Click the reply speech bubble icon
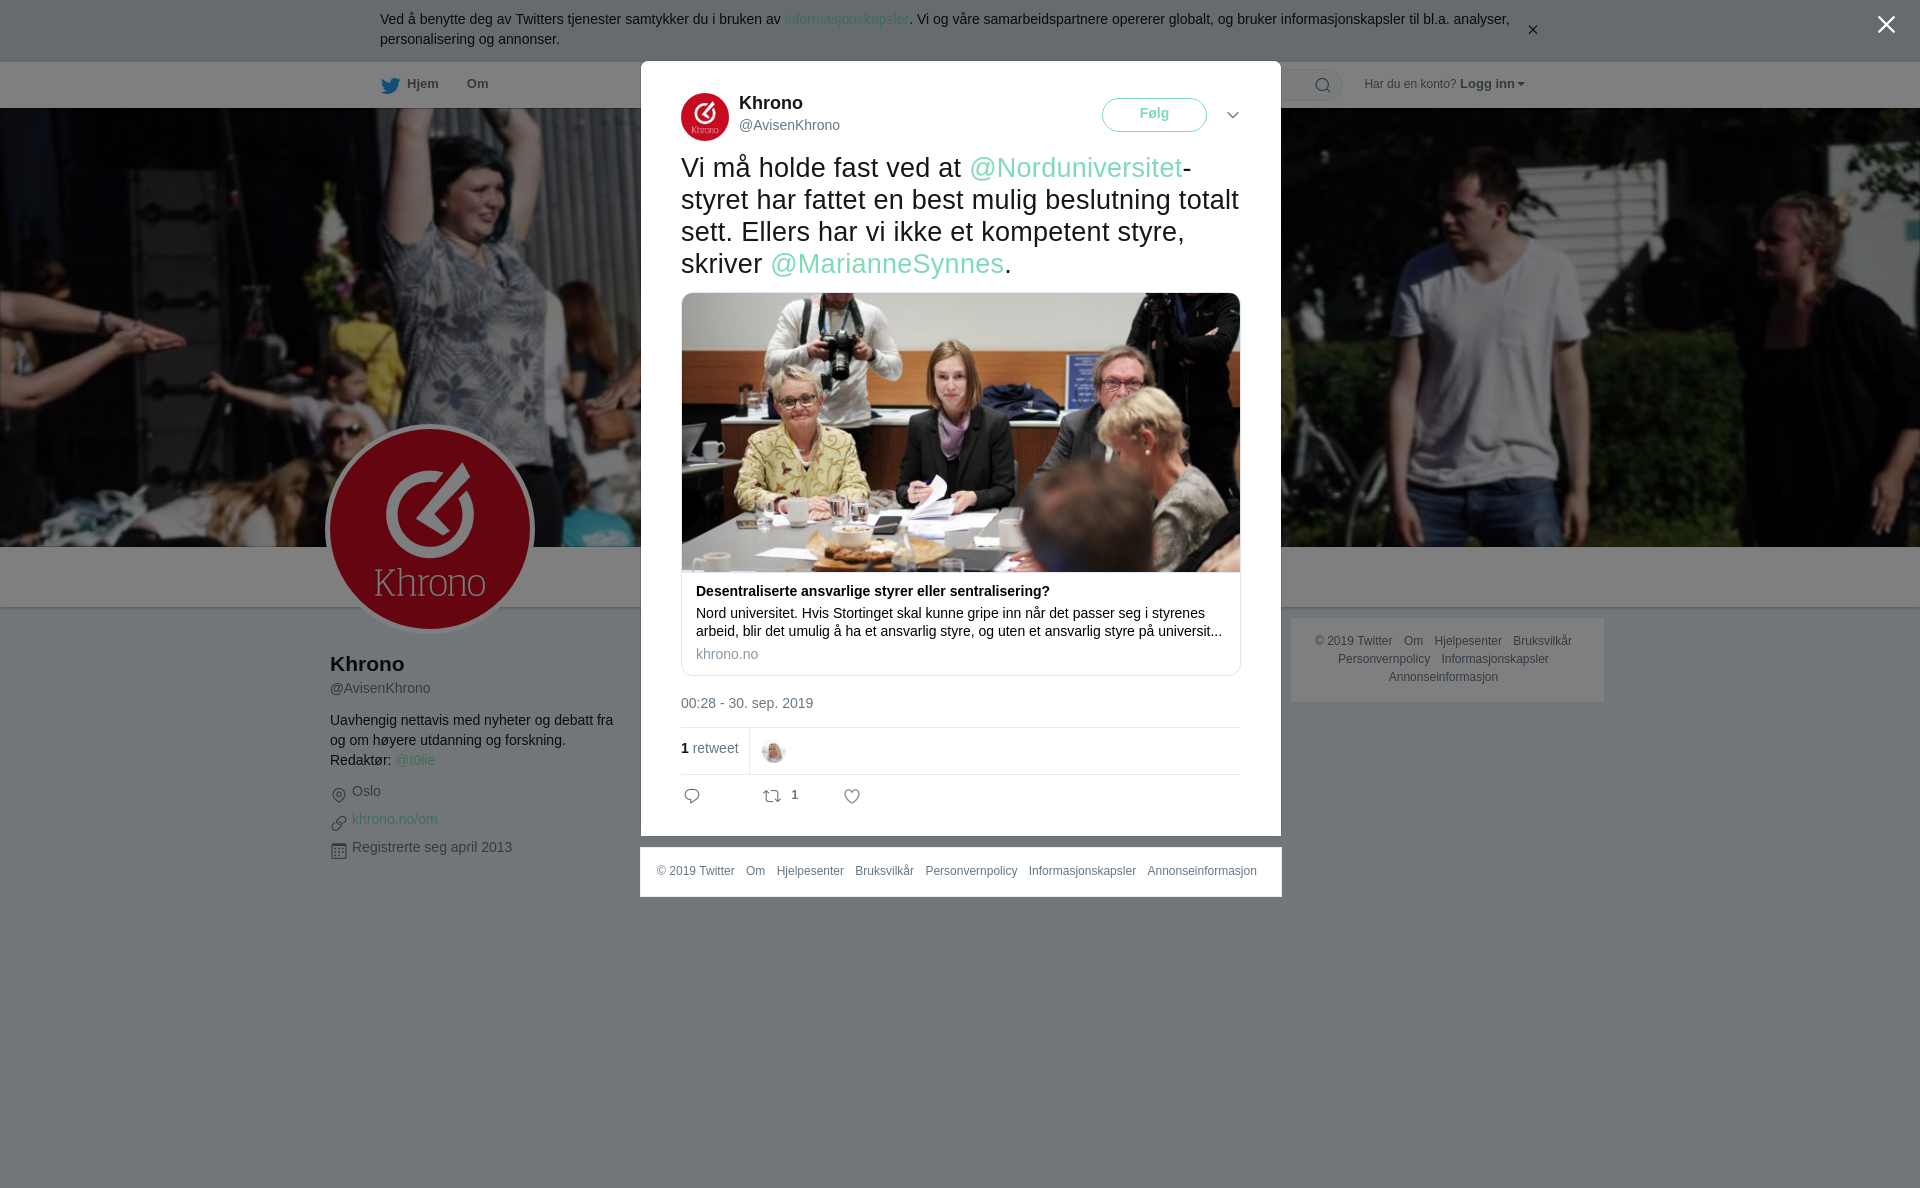The height and width of the screenshot is (1188, 1920). tap(692, 796)
